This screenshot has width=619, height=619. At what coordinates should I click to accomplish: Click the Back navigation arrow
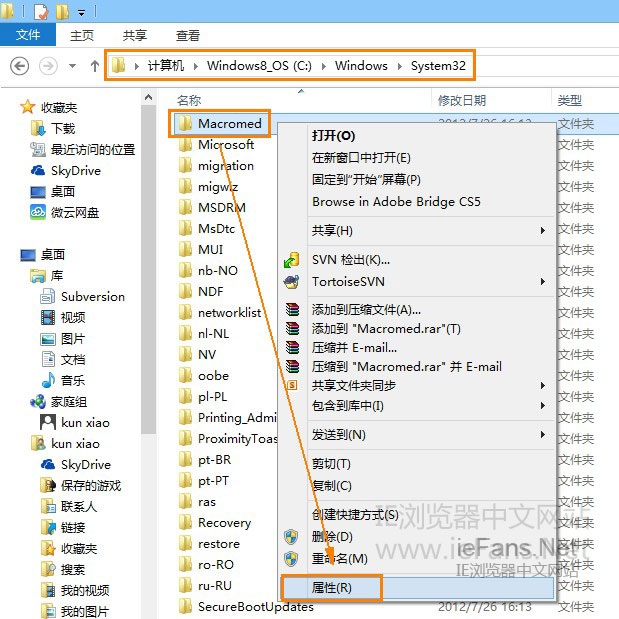coord(19,66)
